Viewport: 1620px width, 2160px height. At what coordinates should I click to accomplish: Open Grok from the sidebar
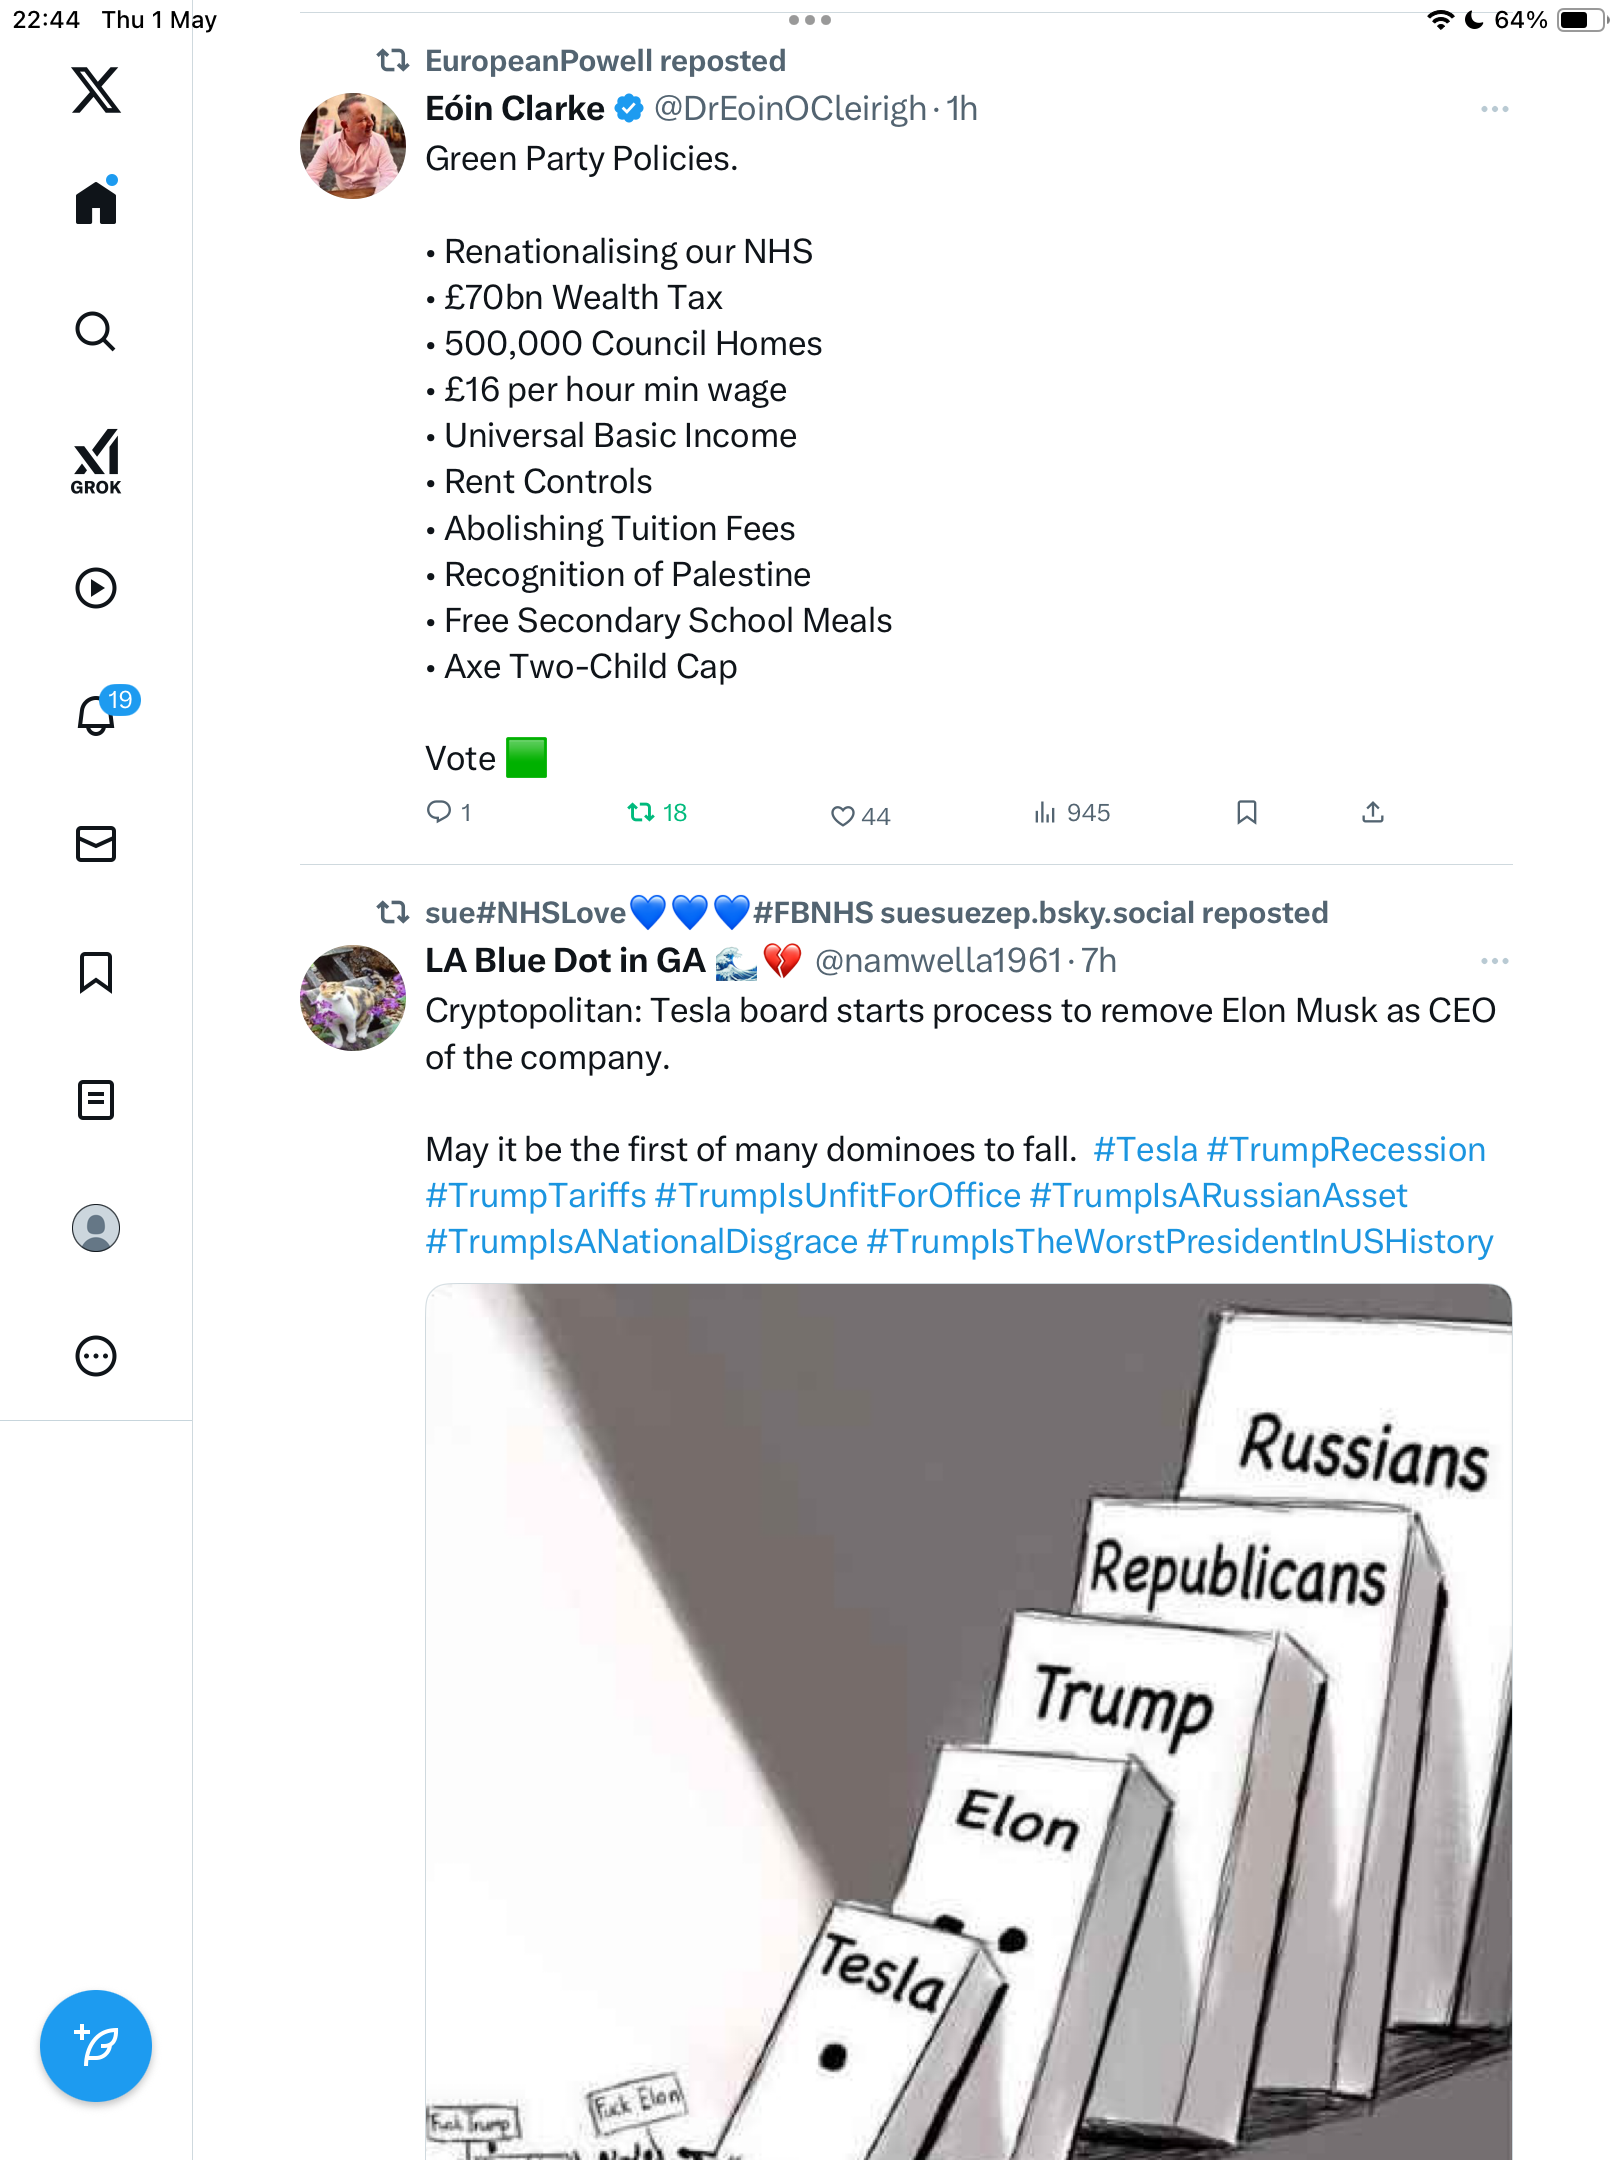[x=96, y=461]
